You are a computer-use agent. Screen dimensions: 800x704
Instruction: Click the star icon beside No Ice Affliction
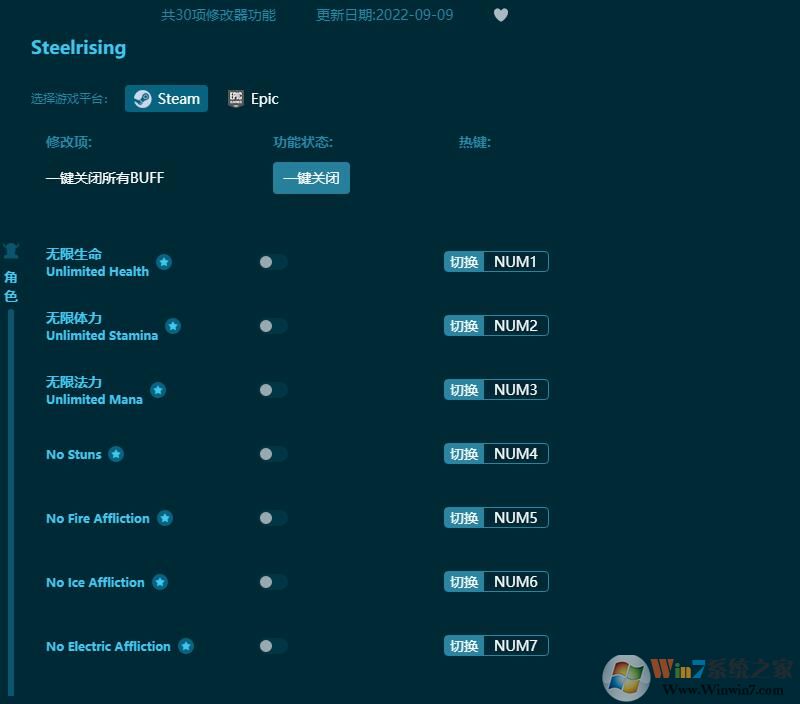click(160, 582)
